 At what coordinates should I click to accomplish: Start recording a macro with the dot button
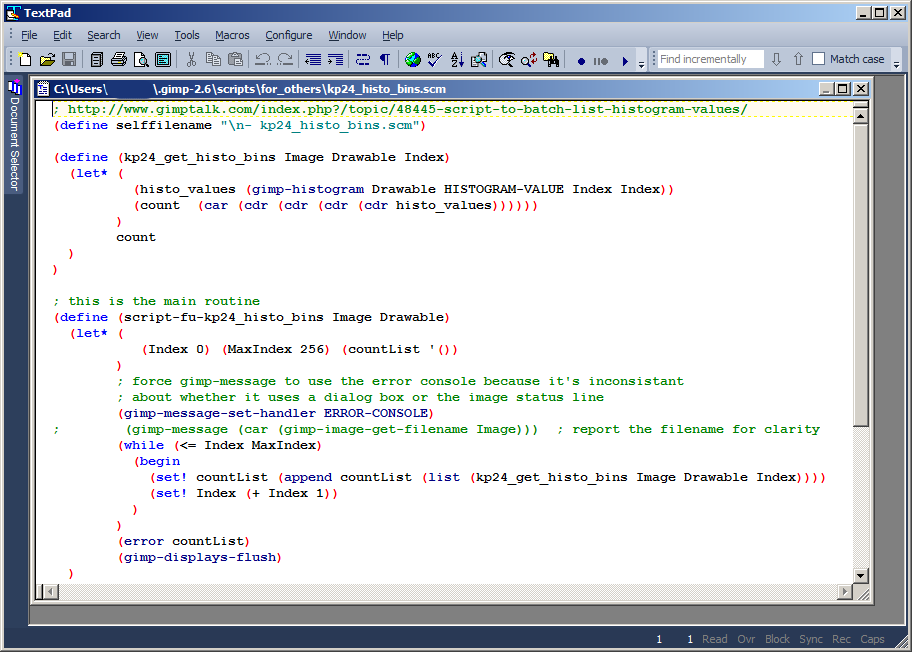[x=581, y=61]
